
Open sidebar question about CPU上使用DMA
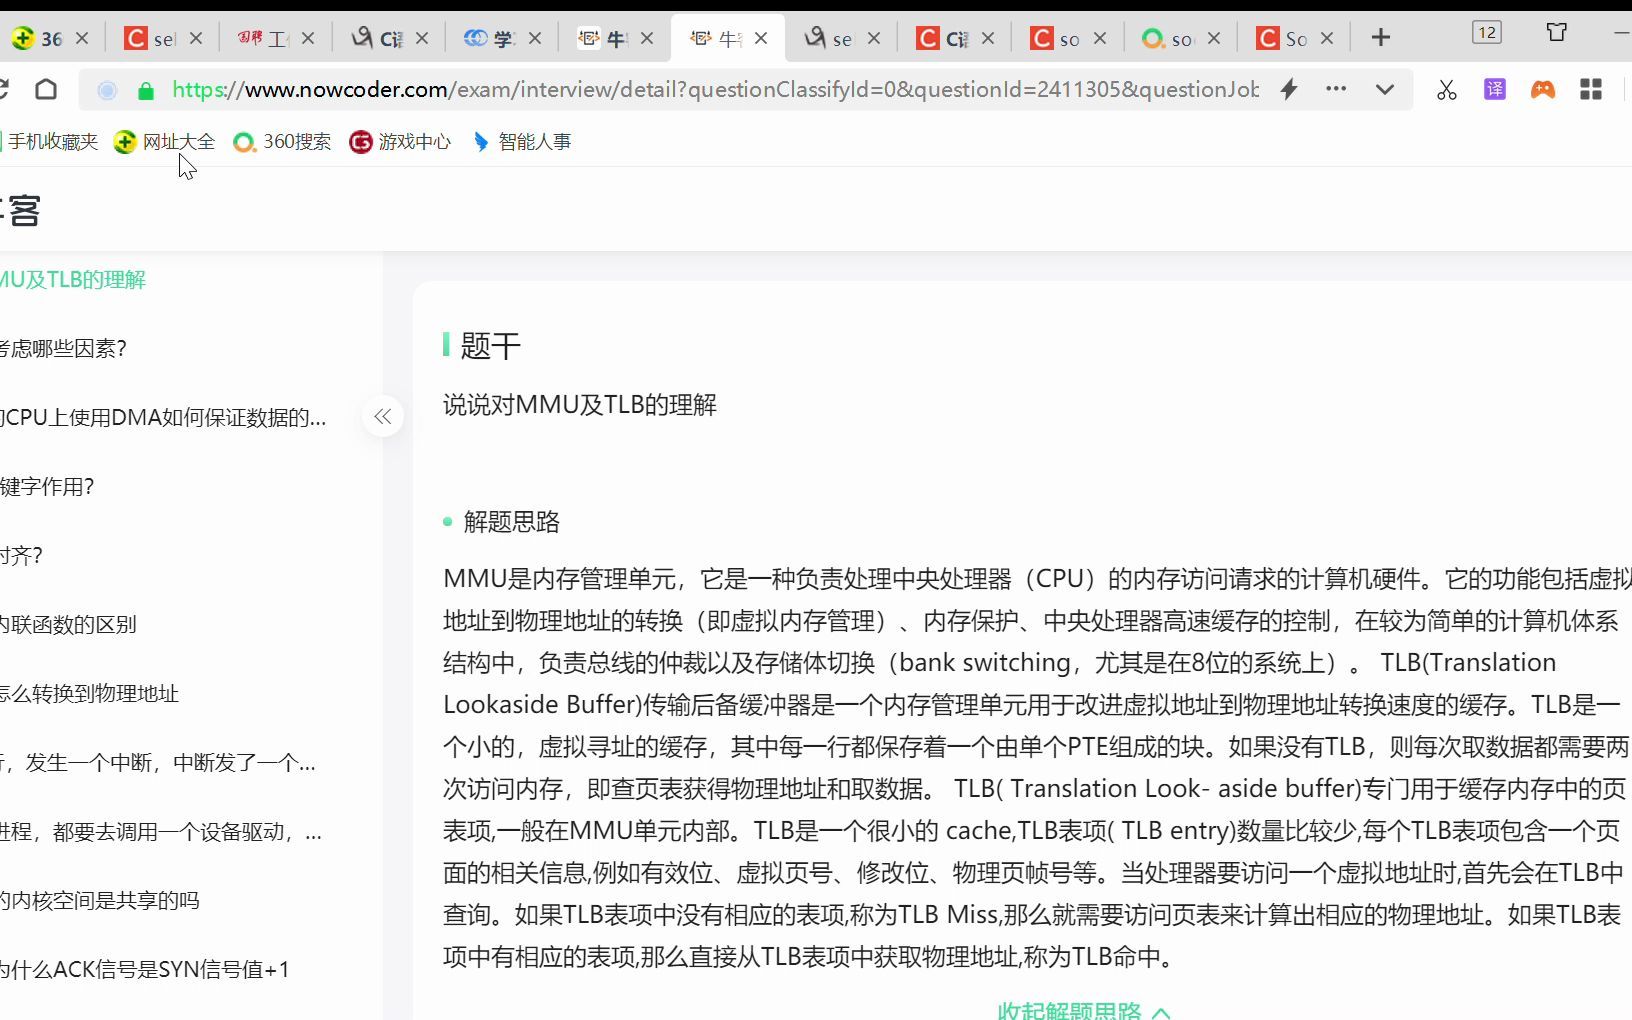(163, 418)
